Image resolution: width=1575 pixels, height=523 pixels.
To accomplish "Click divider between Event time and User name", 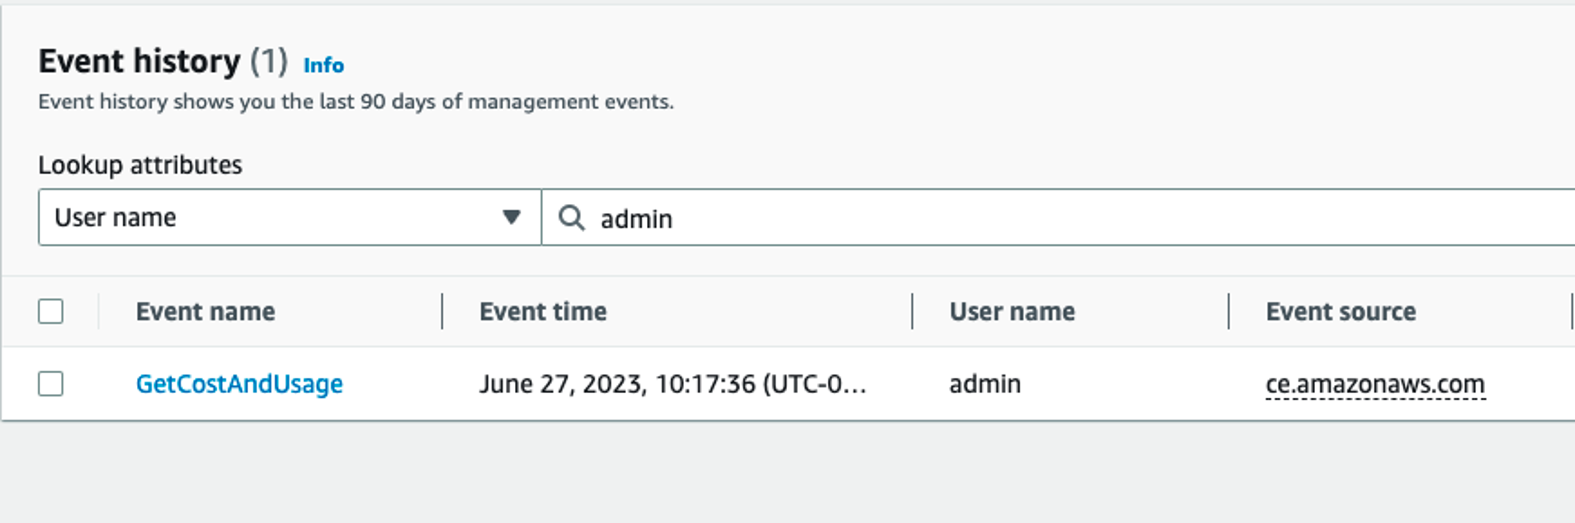I will [913, 312].
